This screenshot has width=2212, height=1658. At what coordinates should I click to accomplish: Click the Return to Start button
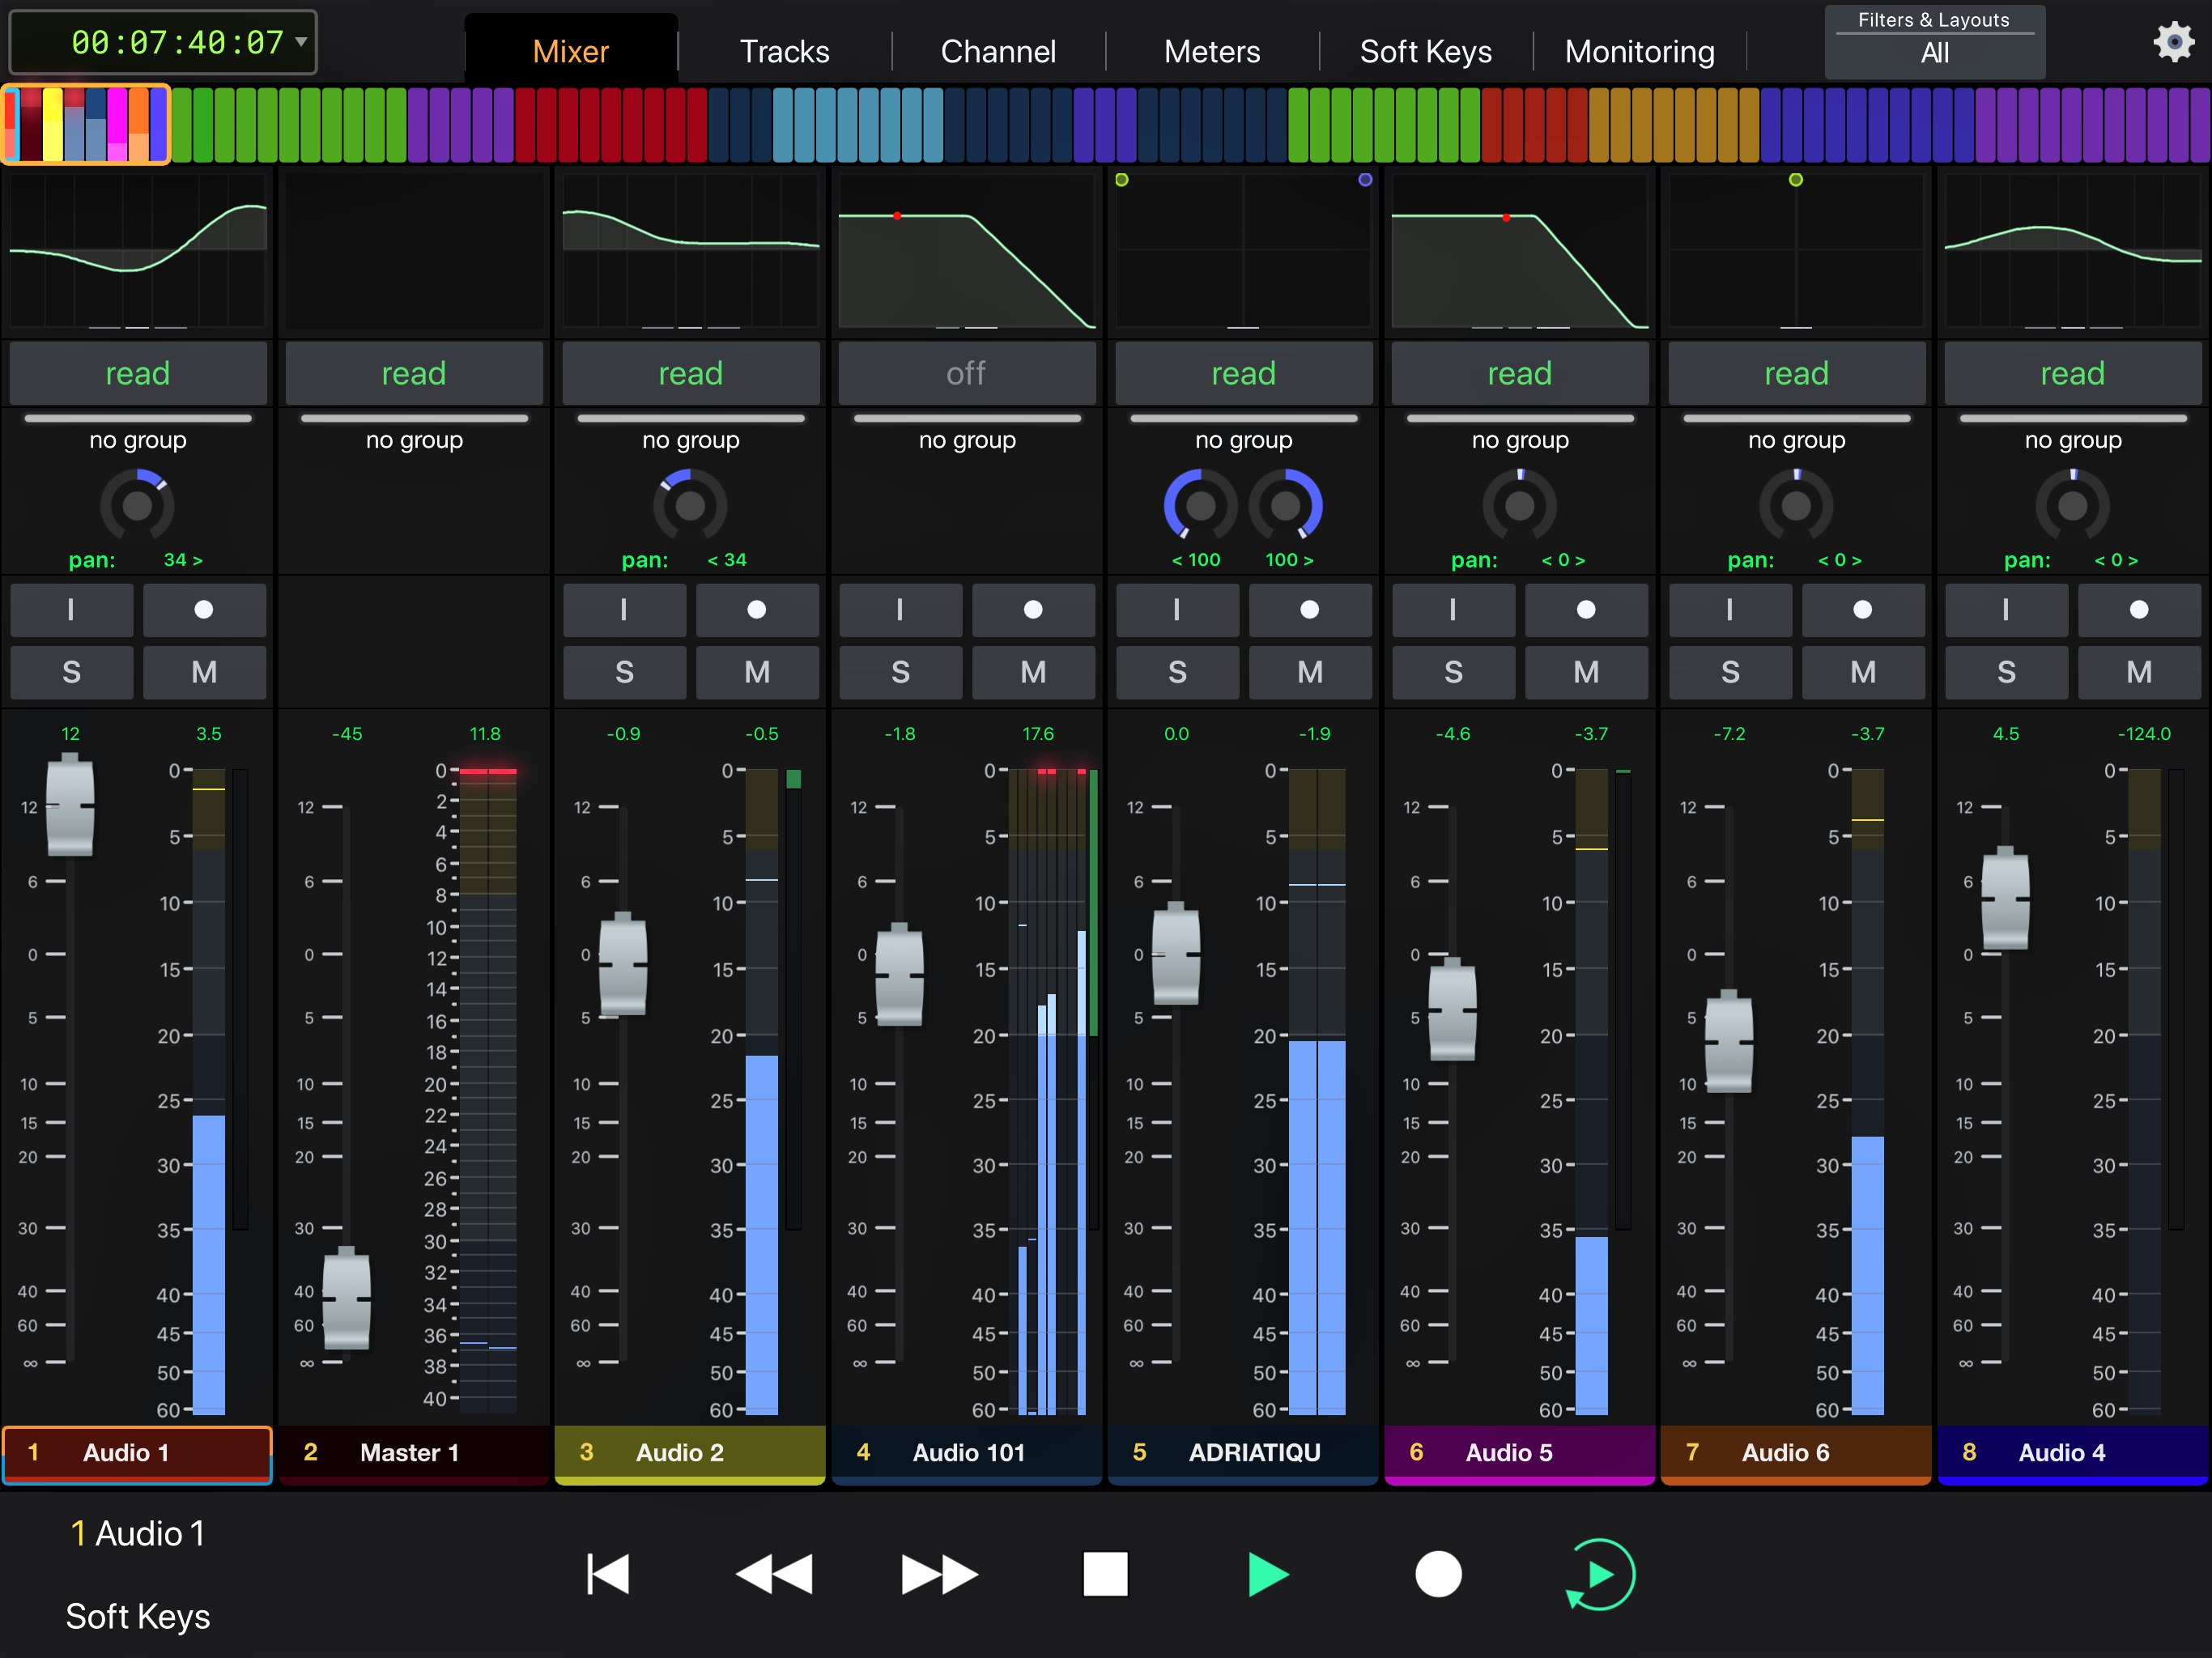coord(607,1574)
